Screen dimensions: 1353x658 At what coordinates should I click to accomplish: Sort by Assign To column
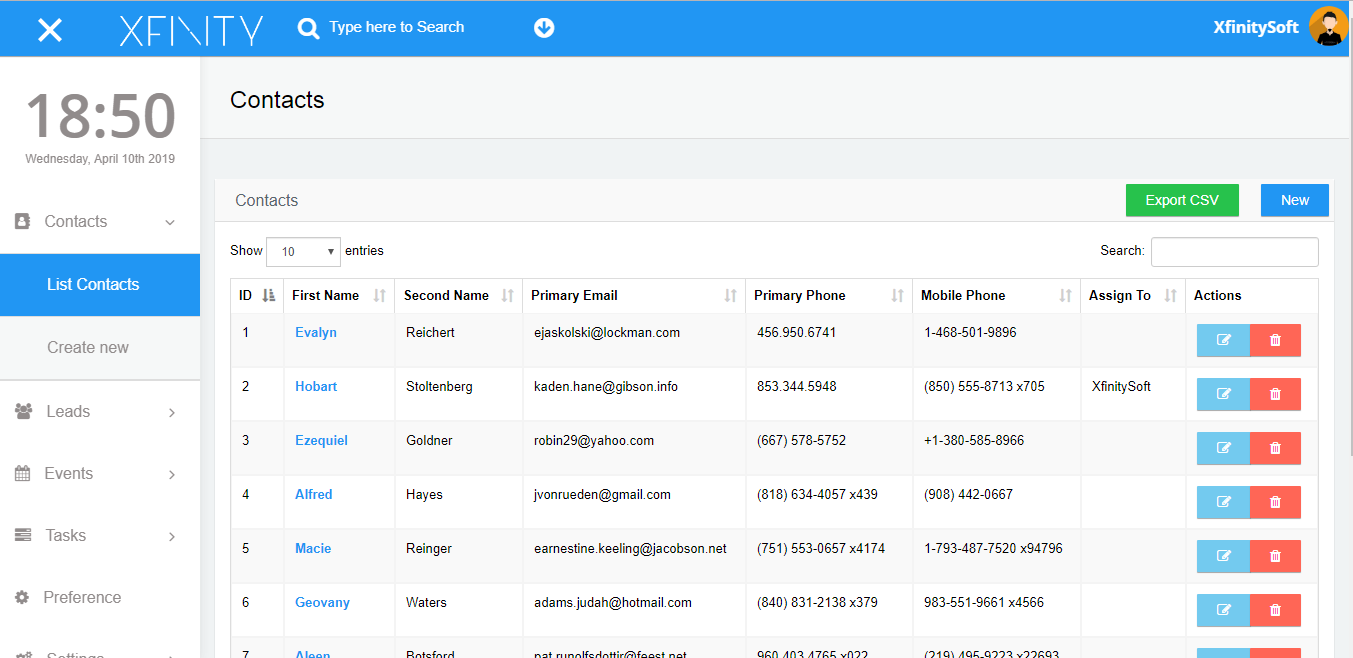1133,296
